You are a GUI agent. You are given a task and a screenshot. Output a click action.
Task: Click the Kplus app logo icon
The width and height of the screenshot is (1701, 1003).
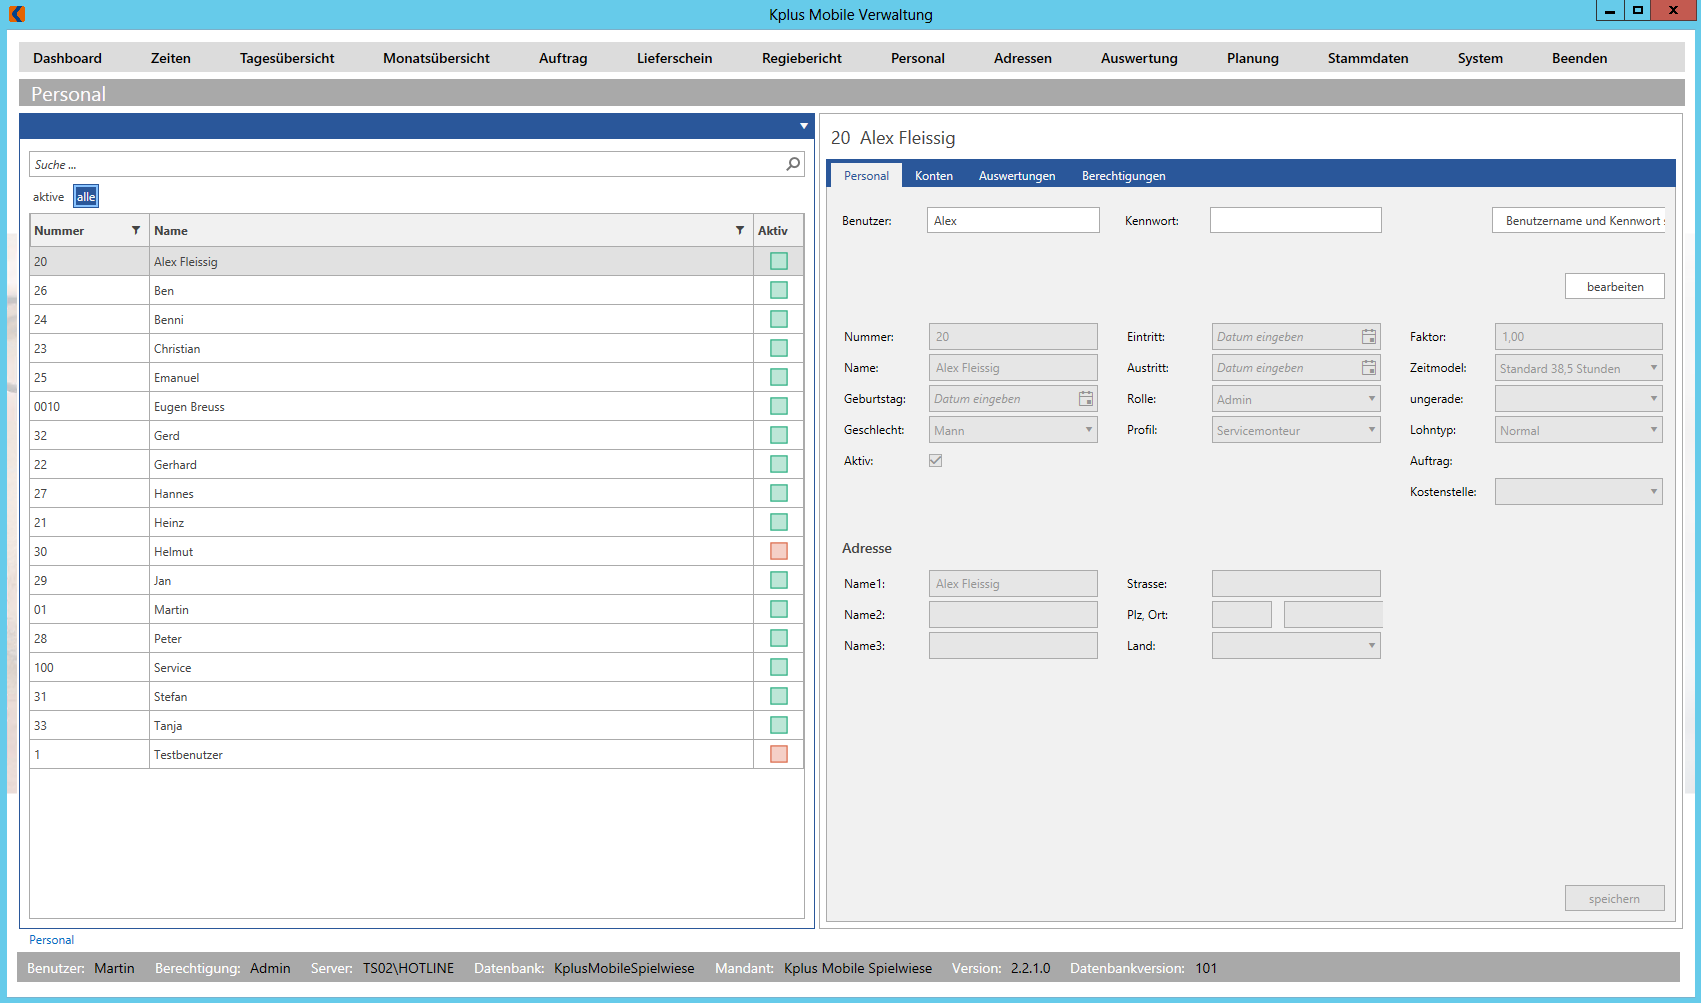pos(17,14)
